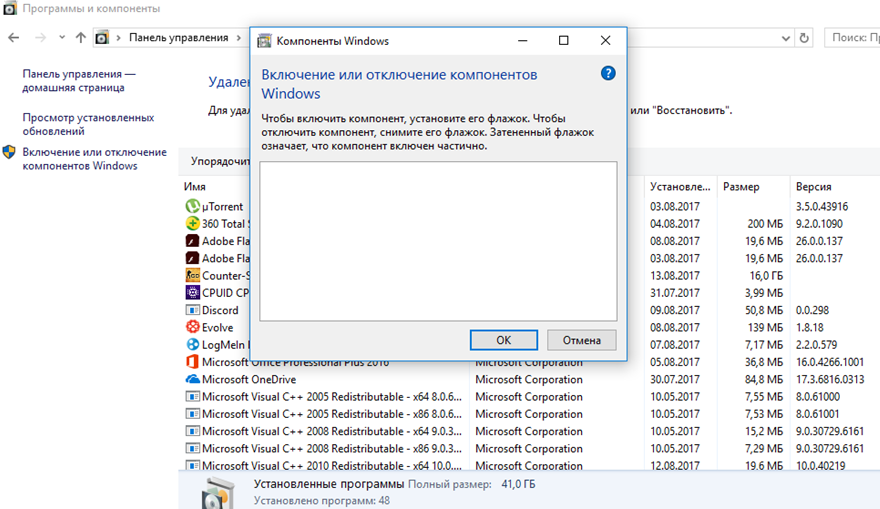Click the control panel icon in address bar
This screenshot has height=509, width=880.
coord(102,38)
